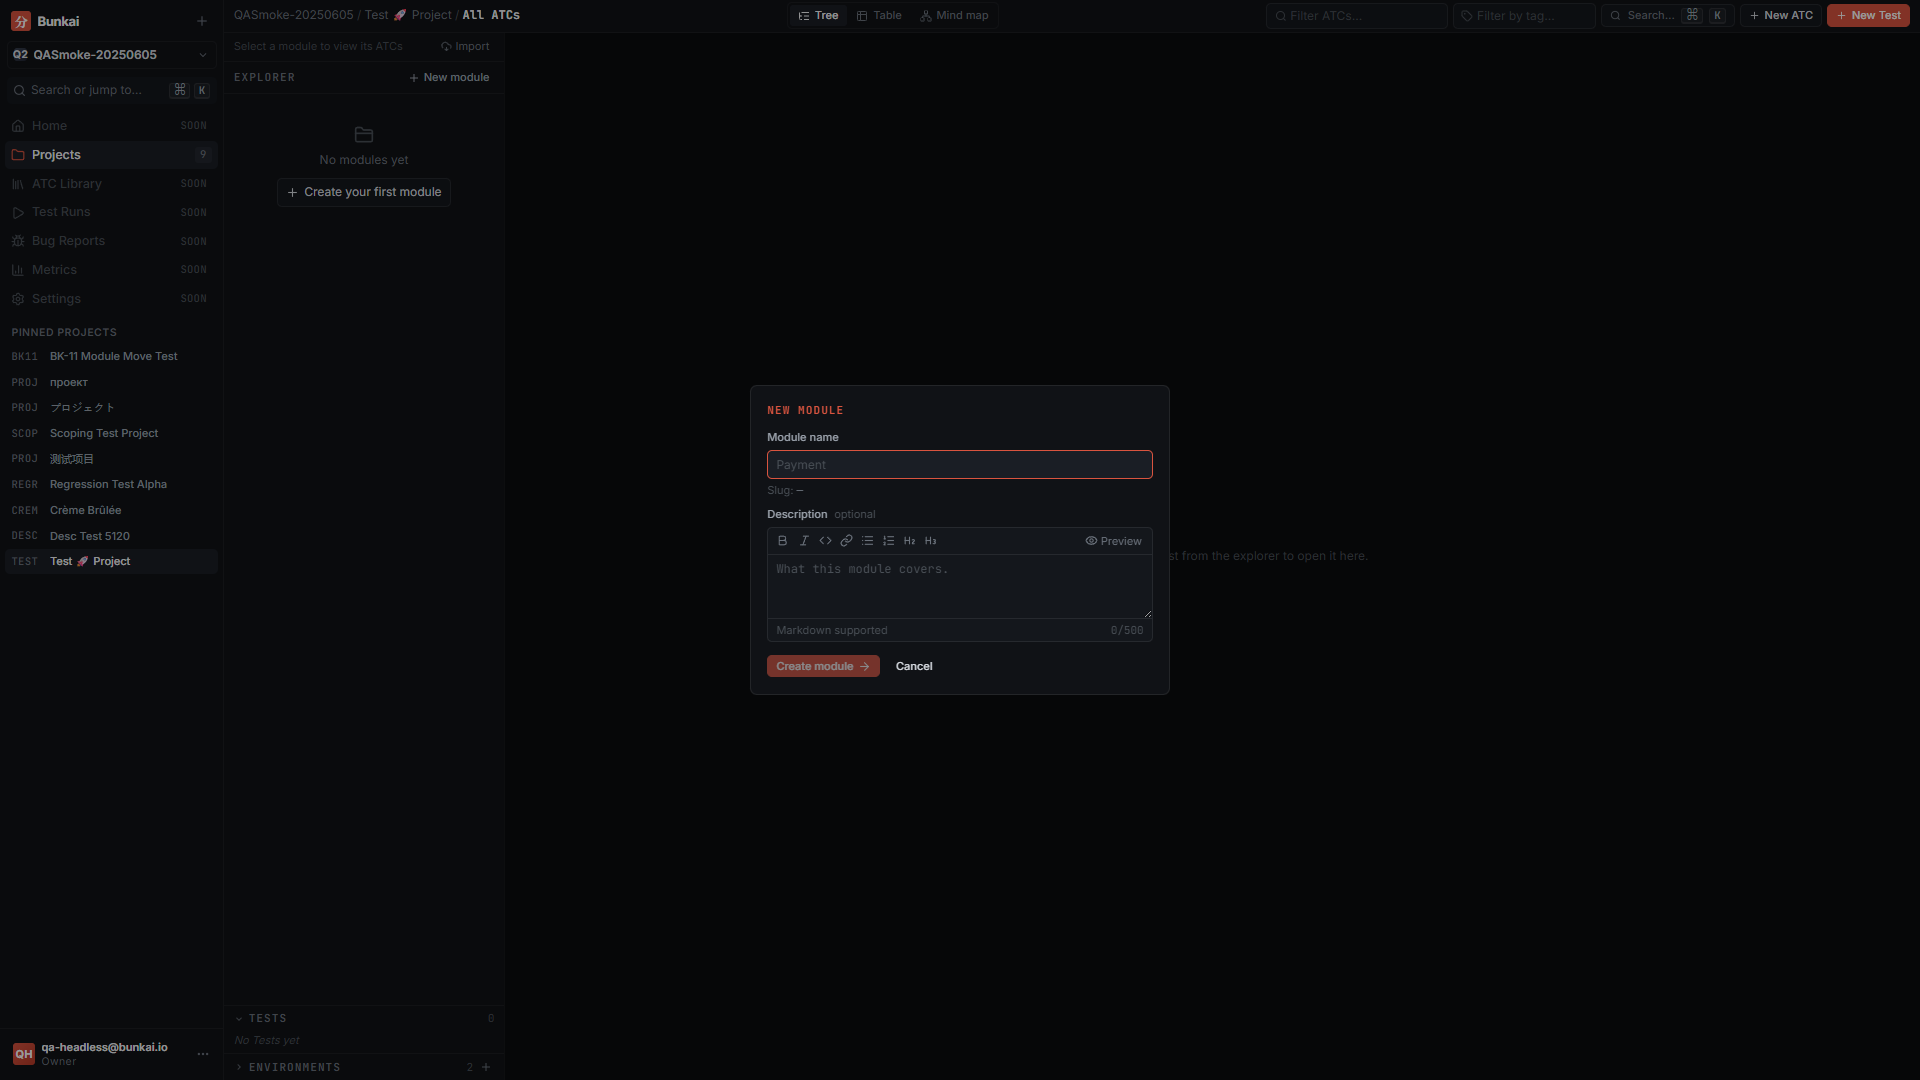Screen dimensions: 1920x1080
Task: Open Projects in the sidebar
Action: click(110, 155)
